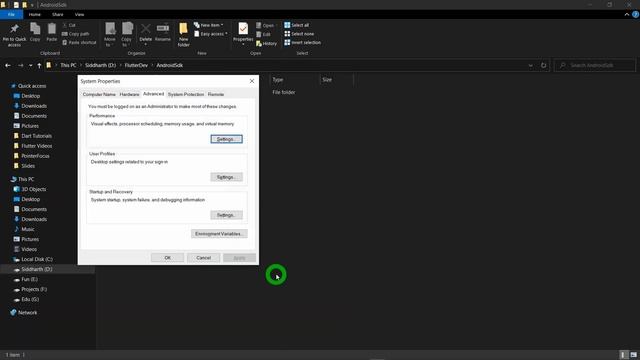Refresh the current folder
Image resolution: width=640 pixels, height=360 pixels.
[x=543, y=65]
